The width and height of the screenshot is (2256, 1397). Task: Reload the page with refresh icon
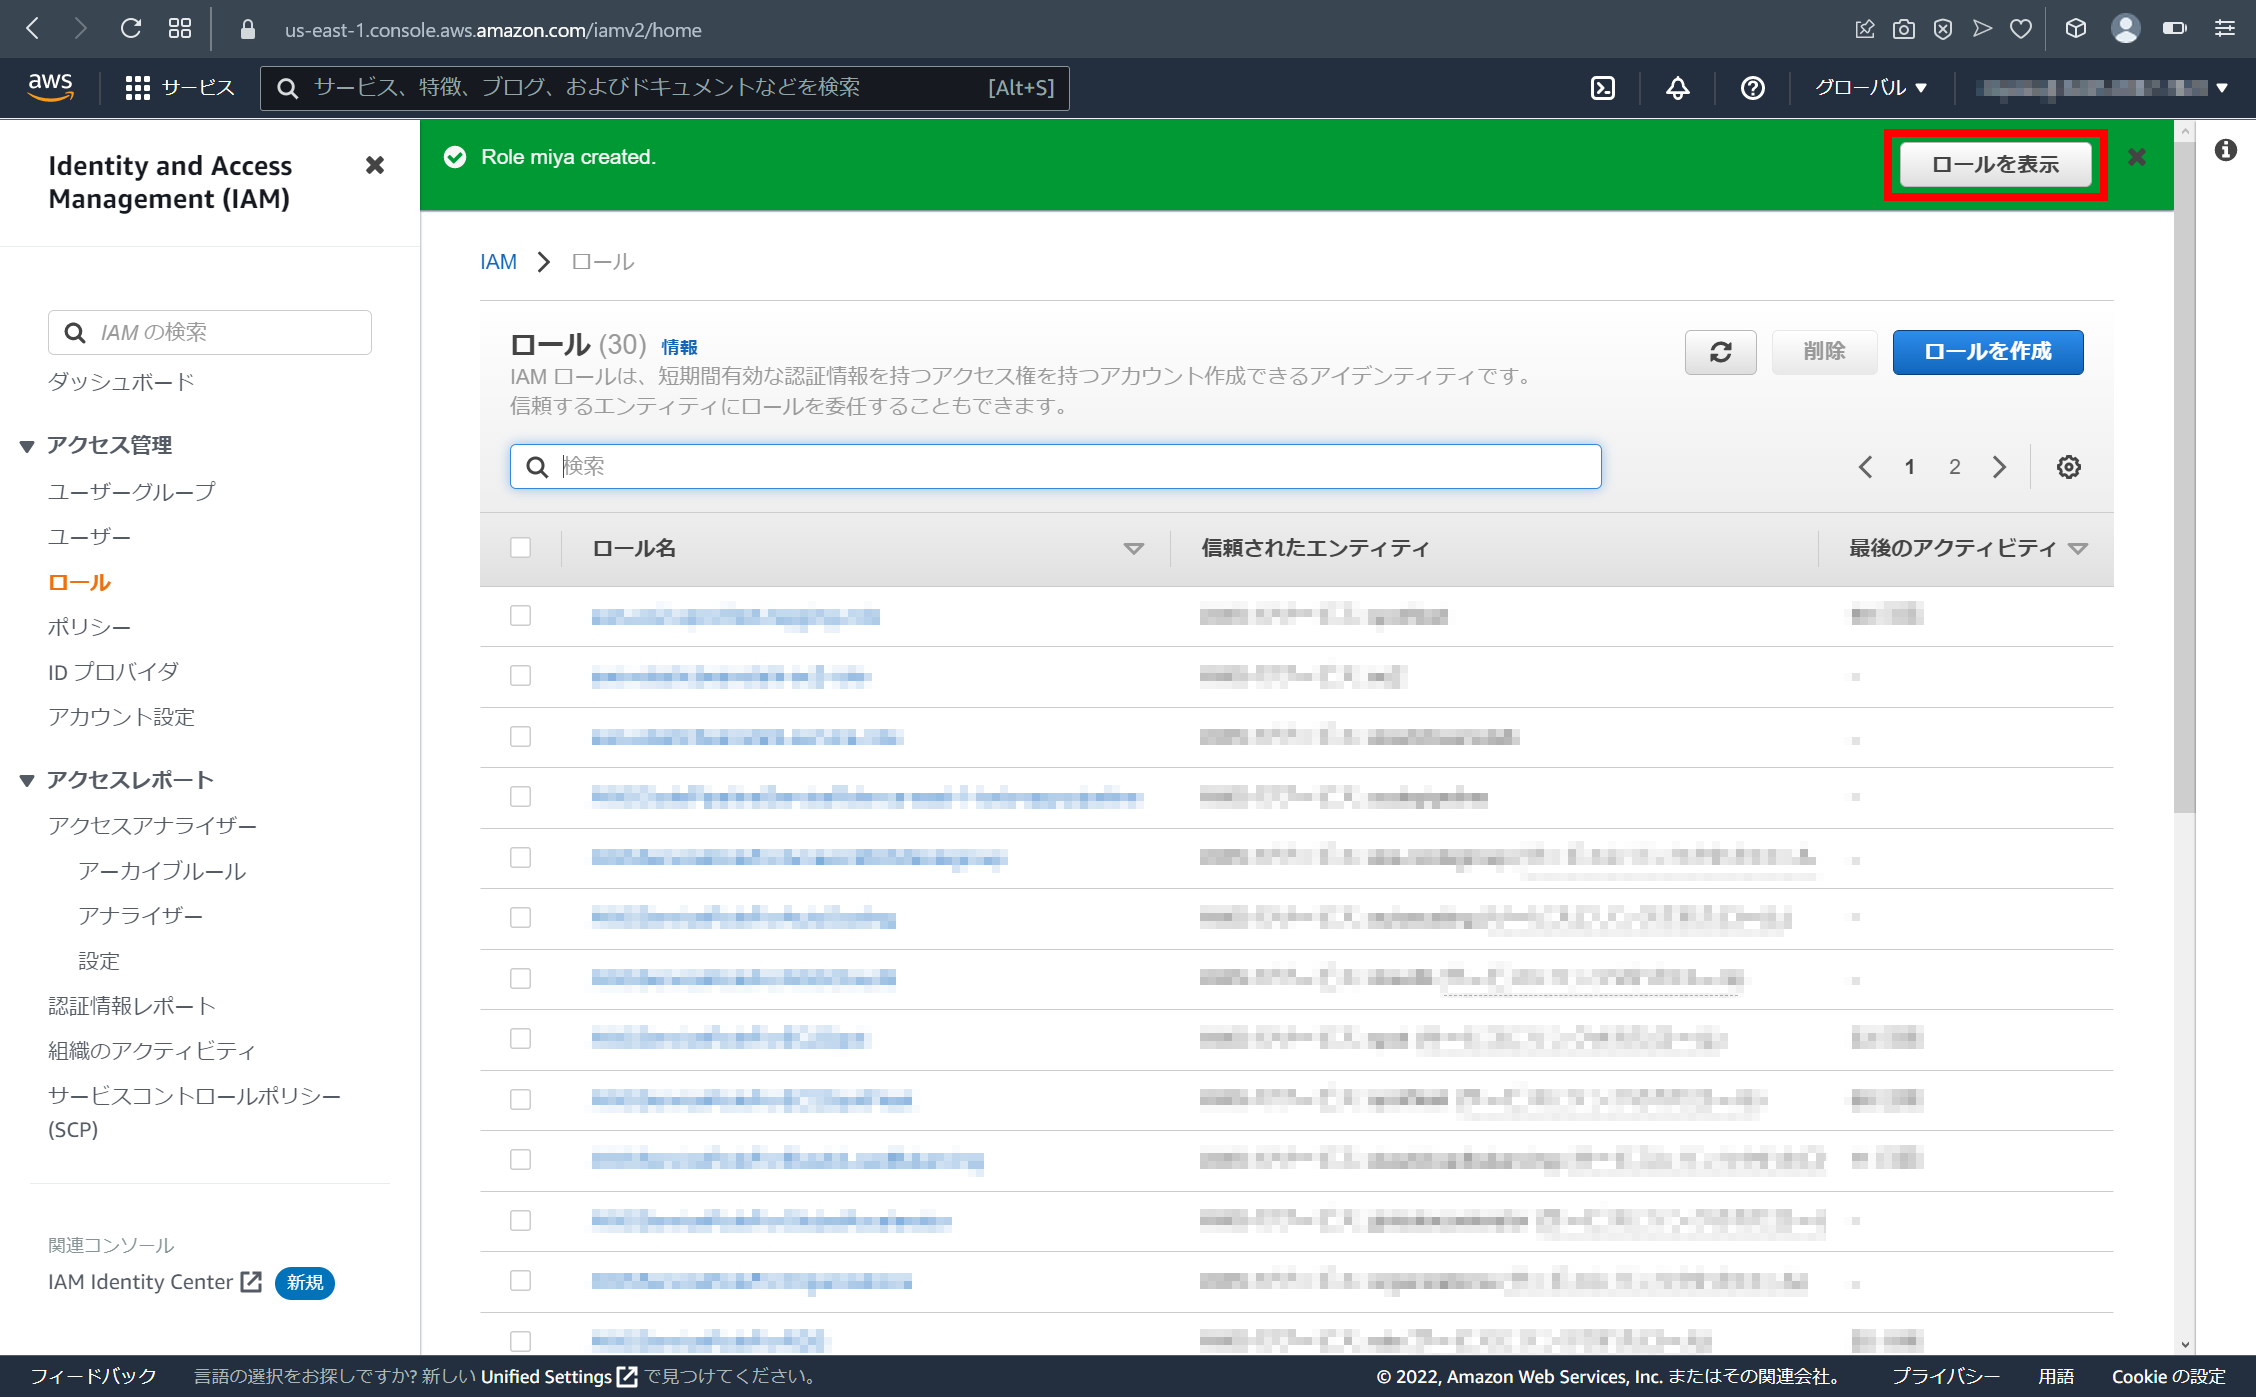tap(131, 29)
